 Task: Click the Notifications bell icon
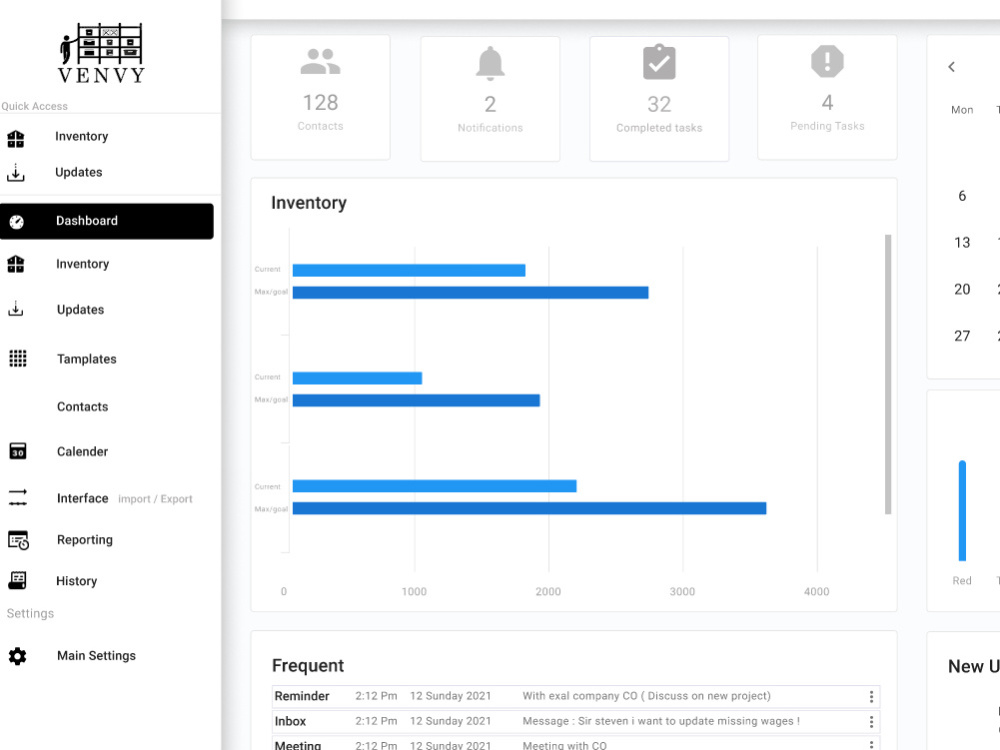coord(490,63)
